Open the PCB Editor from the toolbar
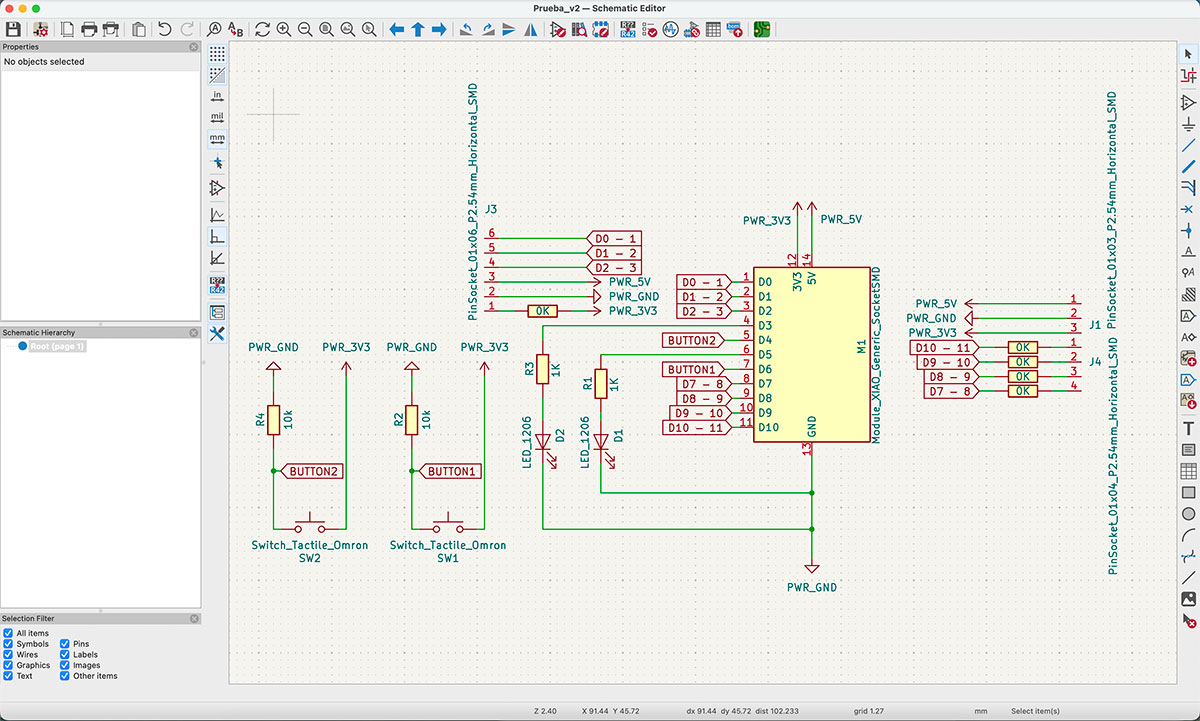1200x721 pixels. 761,29
